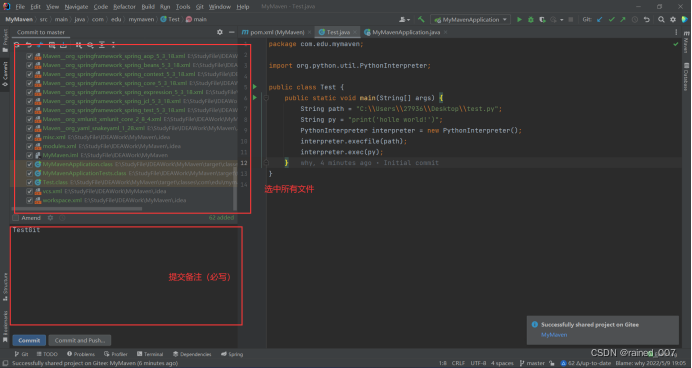Open commit message history clock icon
Screen dimensions: 692x368
pos(62,218)
